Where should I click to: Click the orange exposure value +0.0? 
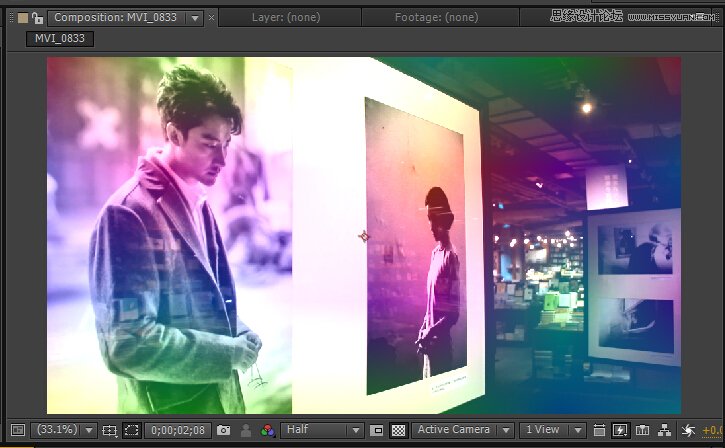(713, 430)
